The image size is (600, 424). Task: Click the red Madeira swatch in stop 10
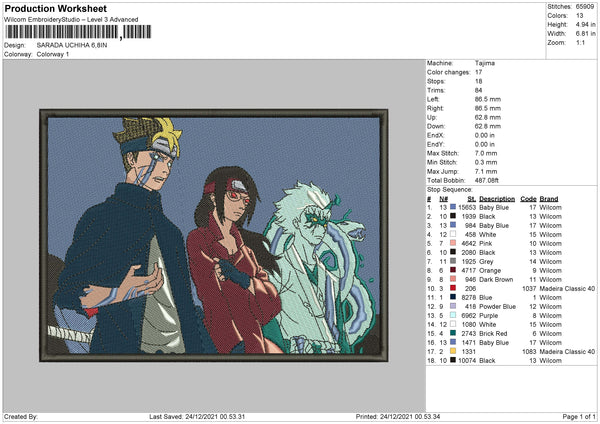point(453,288)
